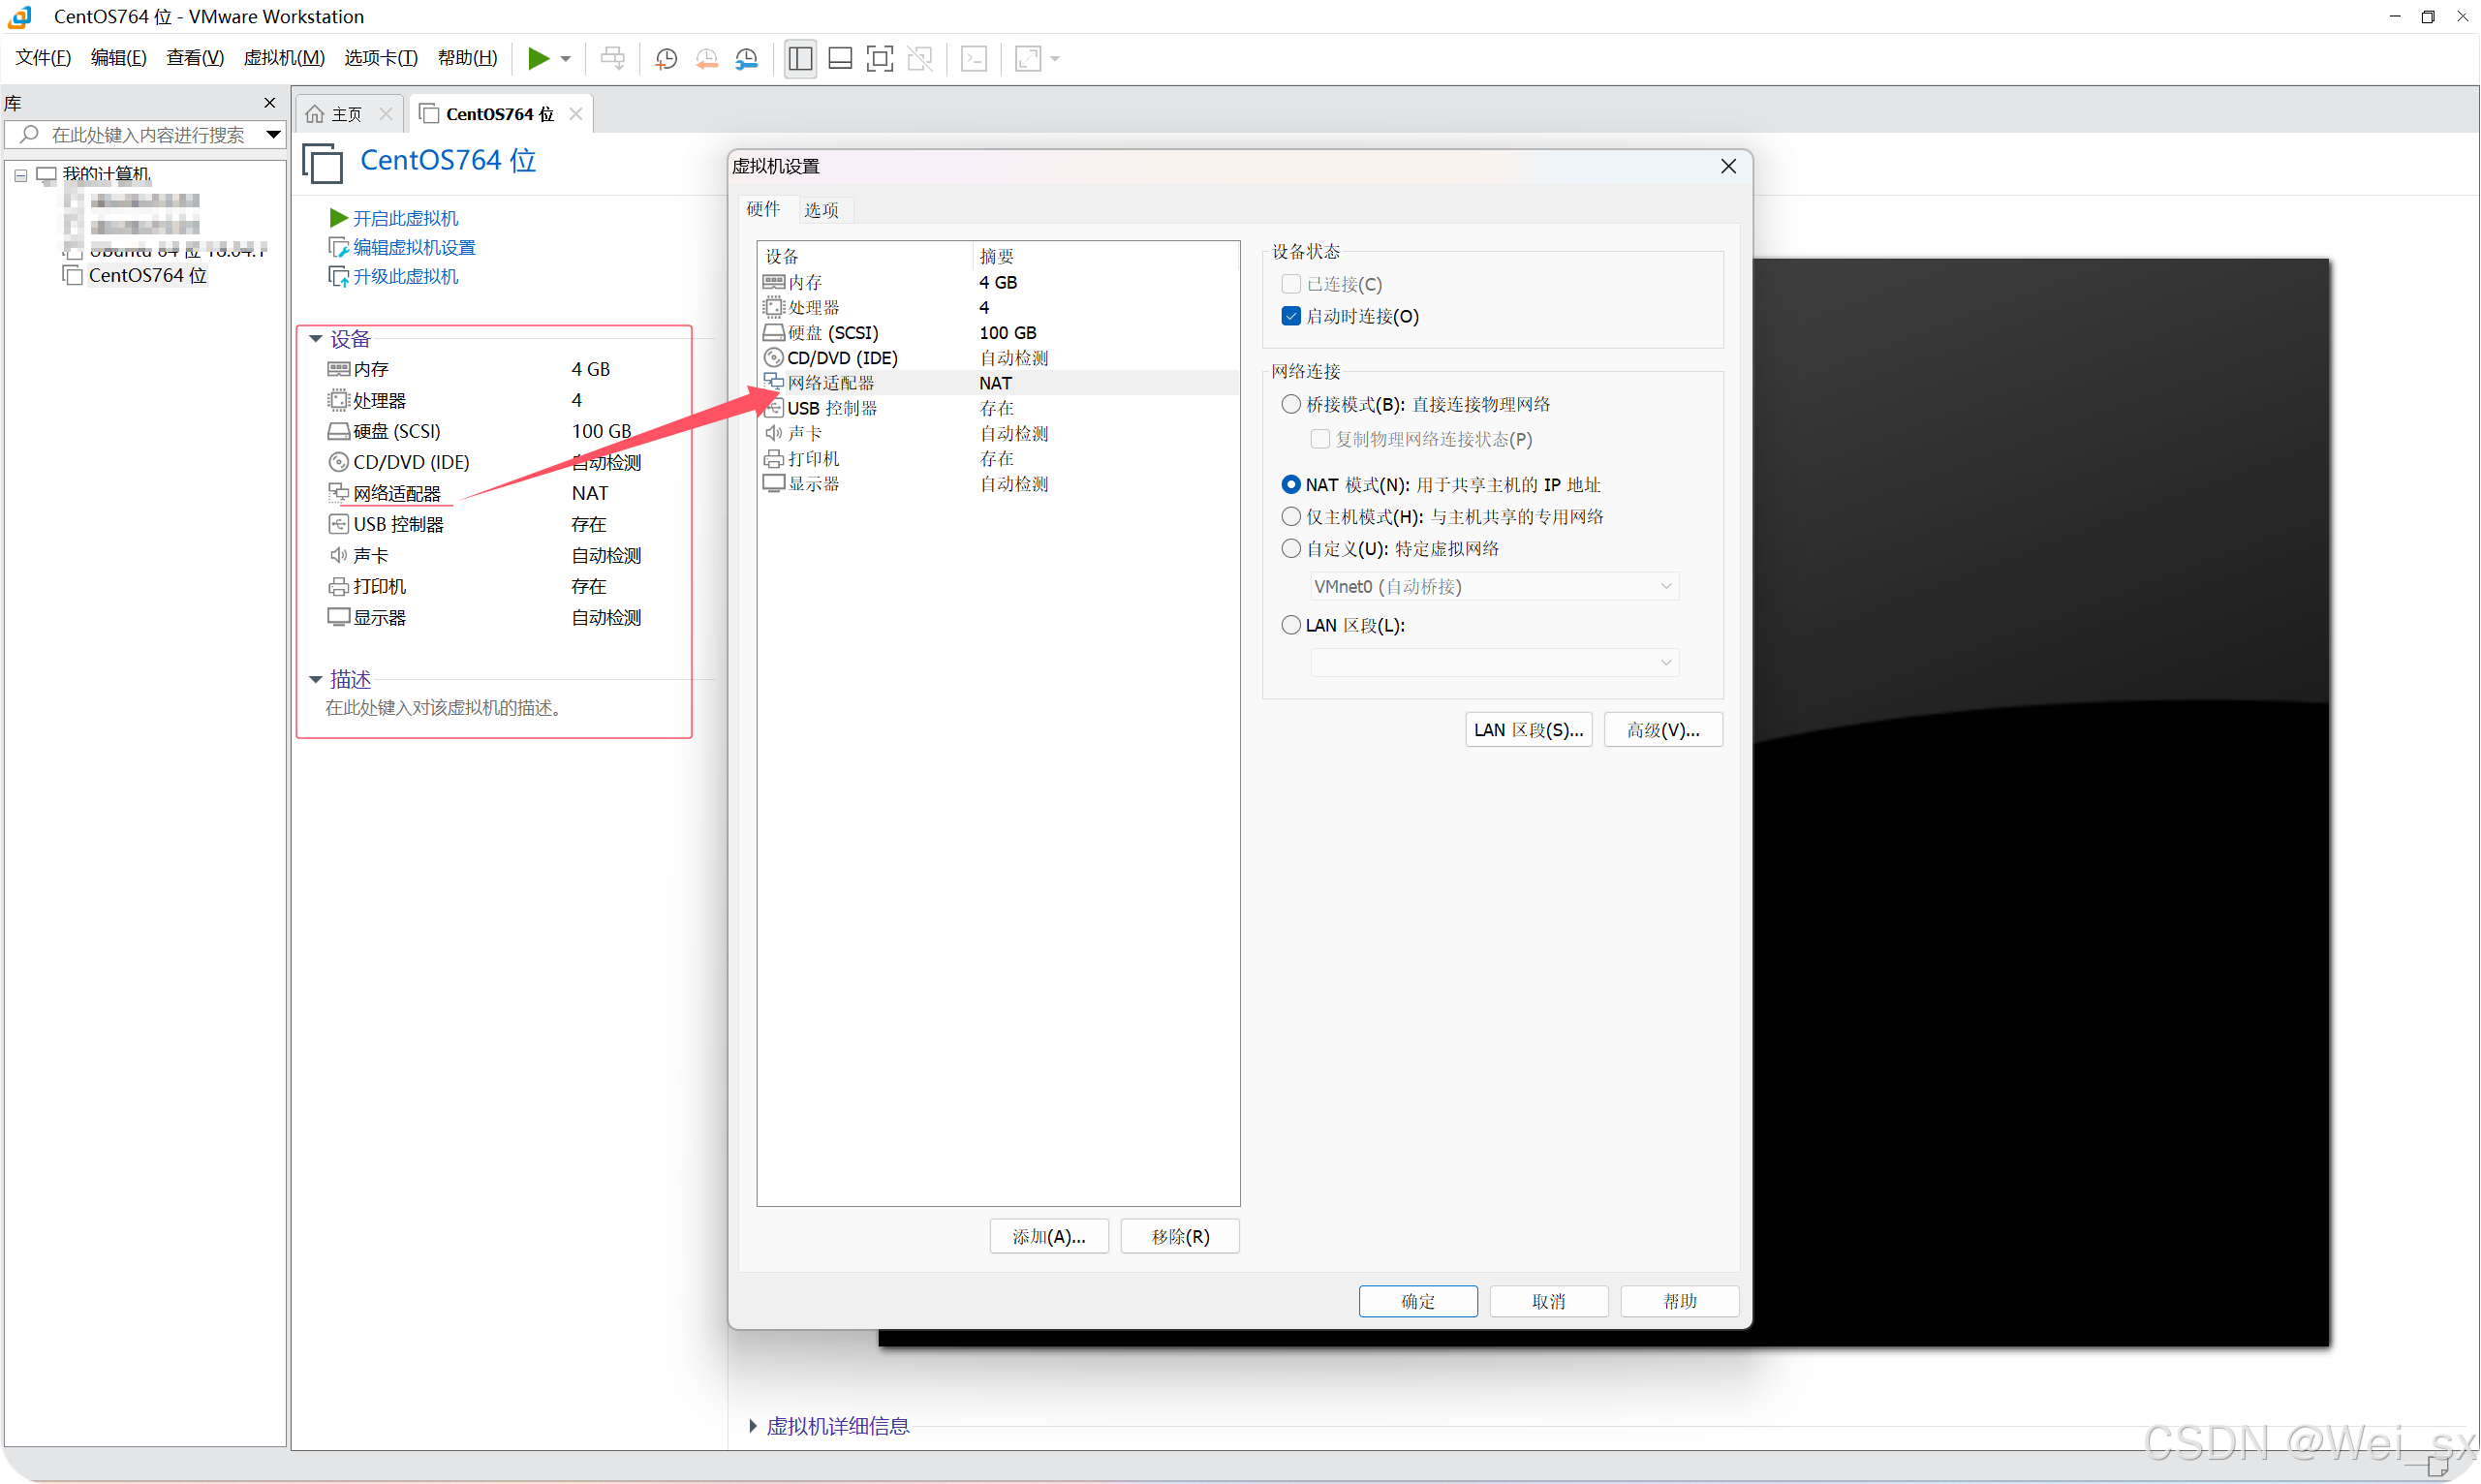Open the snapshot manager toolbar icon
Viewport: 2481px width, 1484px height.
[x=747, y=59]
